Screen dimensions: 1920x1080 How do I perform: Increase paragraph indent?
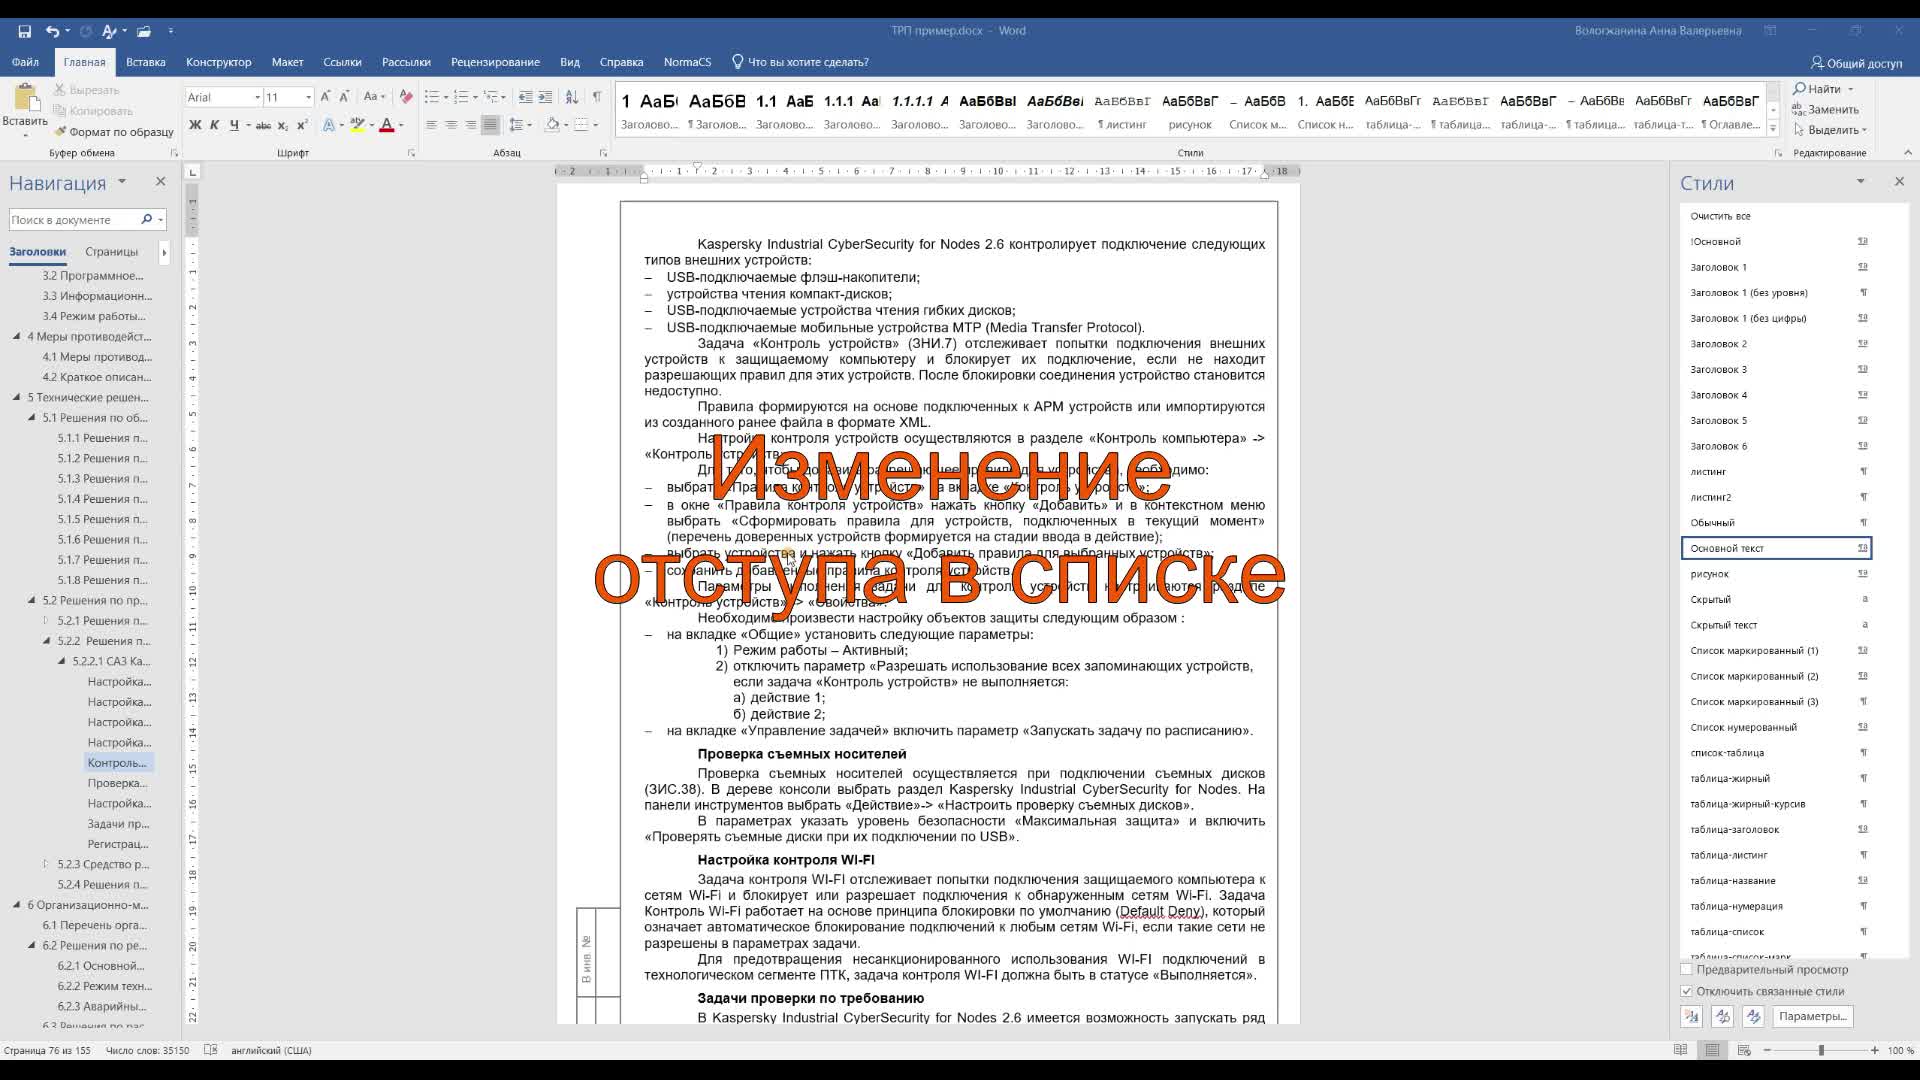(545, 97)
